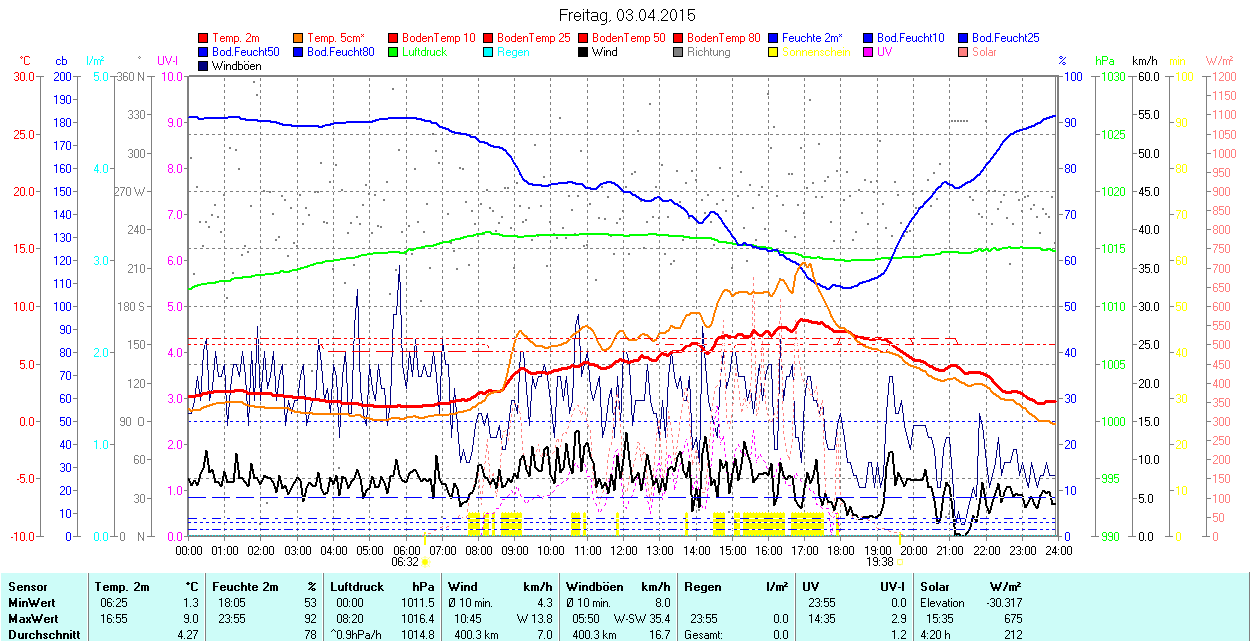Click the magenta UV legend swatch
Screen dimensions: 1250x641
coord(869,52)
